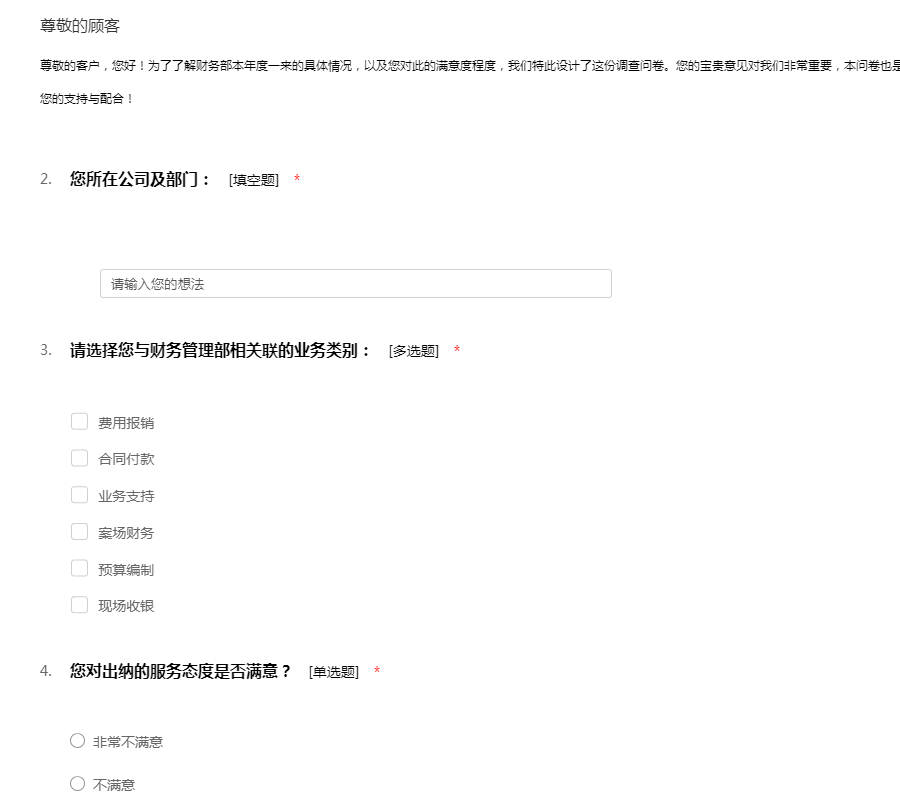Select the 不满意 radio option
This screenshot has height=800, width=900.
pos(78,784)
